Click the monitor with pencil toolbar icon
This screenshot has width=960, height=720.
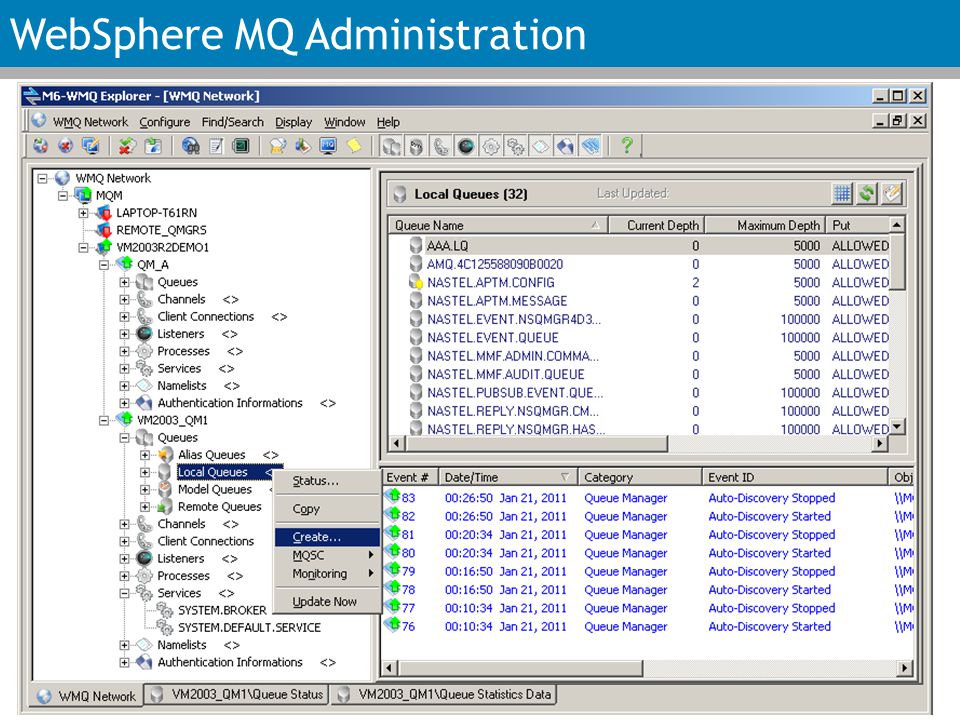[x=91, y=146]
